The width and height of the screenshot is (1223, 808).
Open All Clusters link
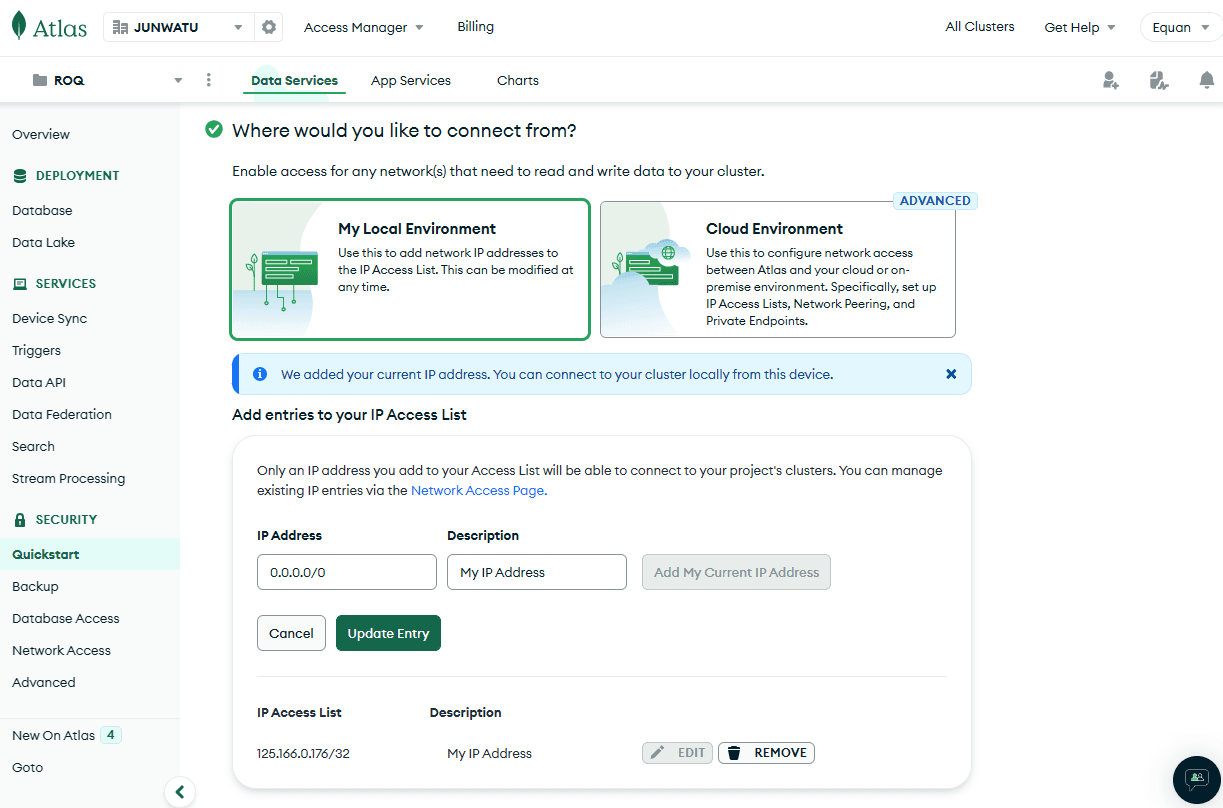click(x=980, y=27)
